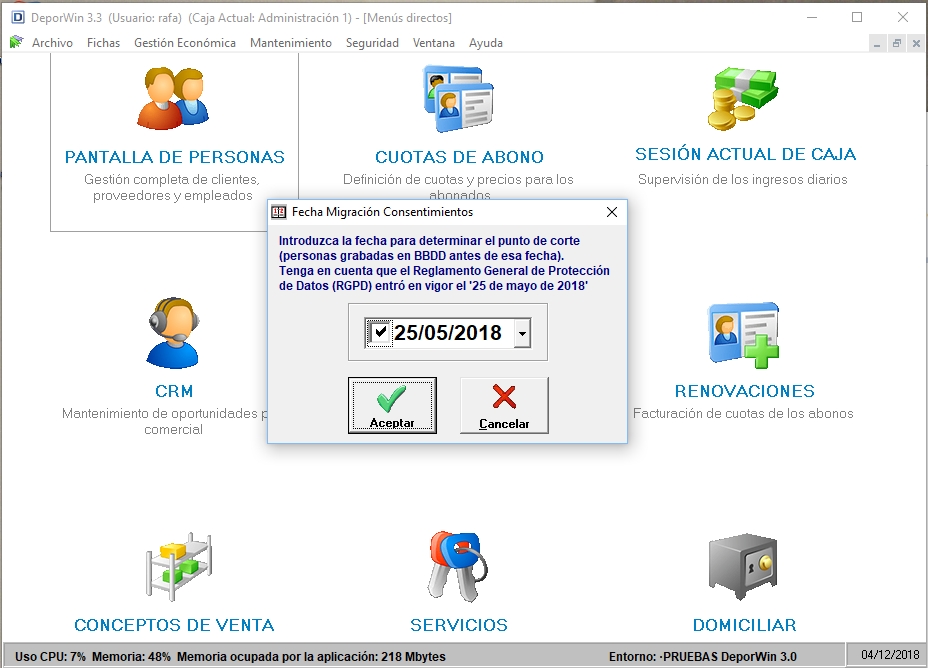The image size is (928, 668).
Task: Click 'Gestión completa de clientes' description
Action: [x=172, y=187]
